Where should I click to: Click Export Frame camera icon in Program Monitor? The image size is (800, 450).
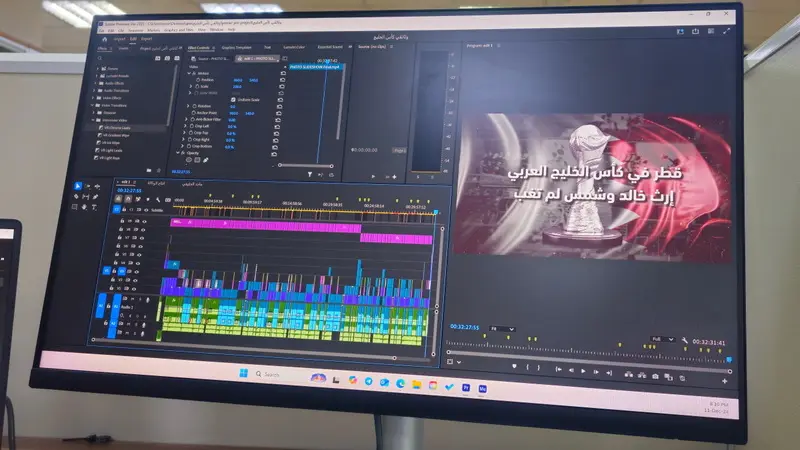pos(655,375)
